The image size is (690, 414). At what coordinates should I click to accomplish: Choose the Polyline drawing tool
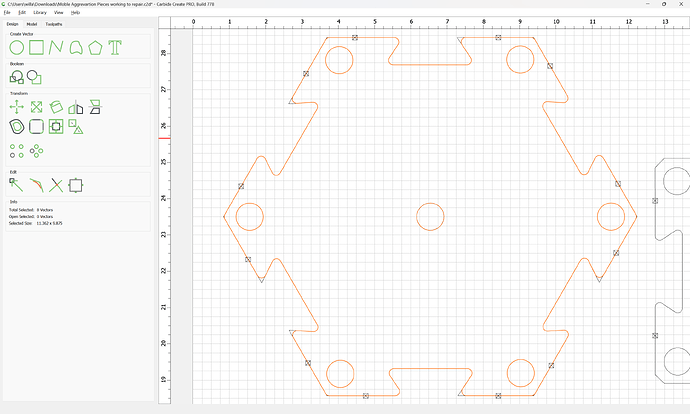pos(56,48)
